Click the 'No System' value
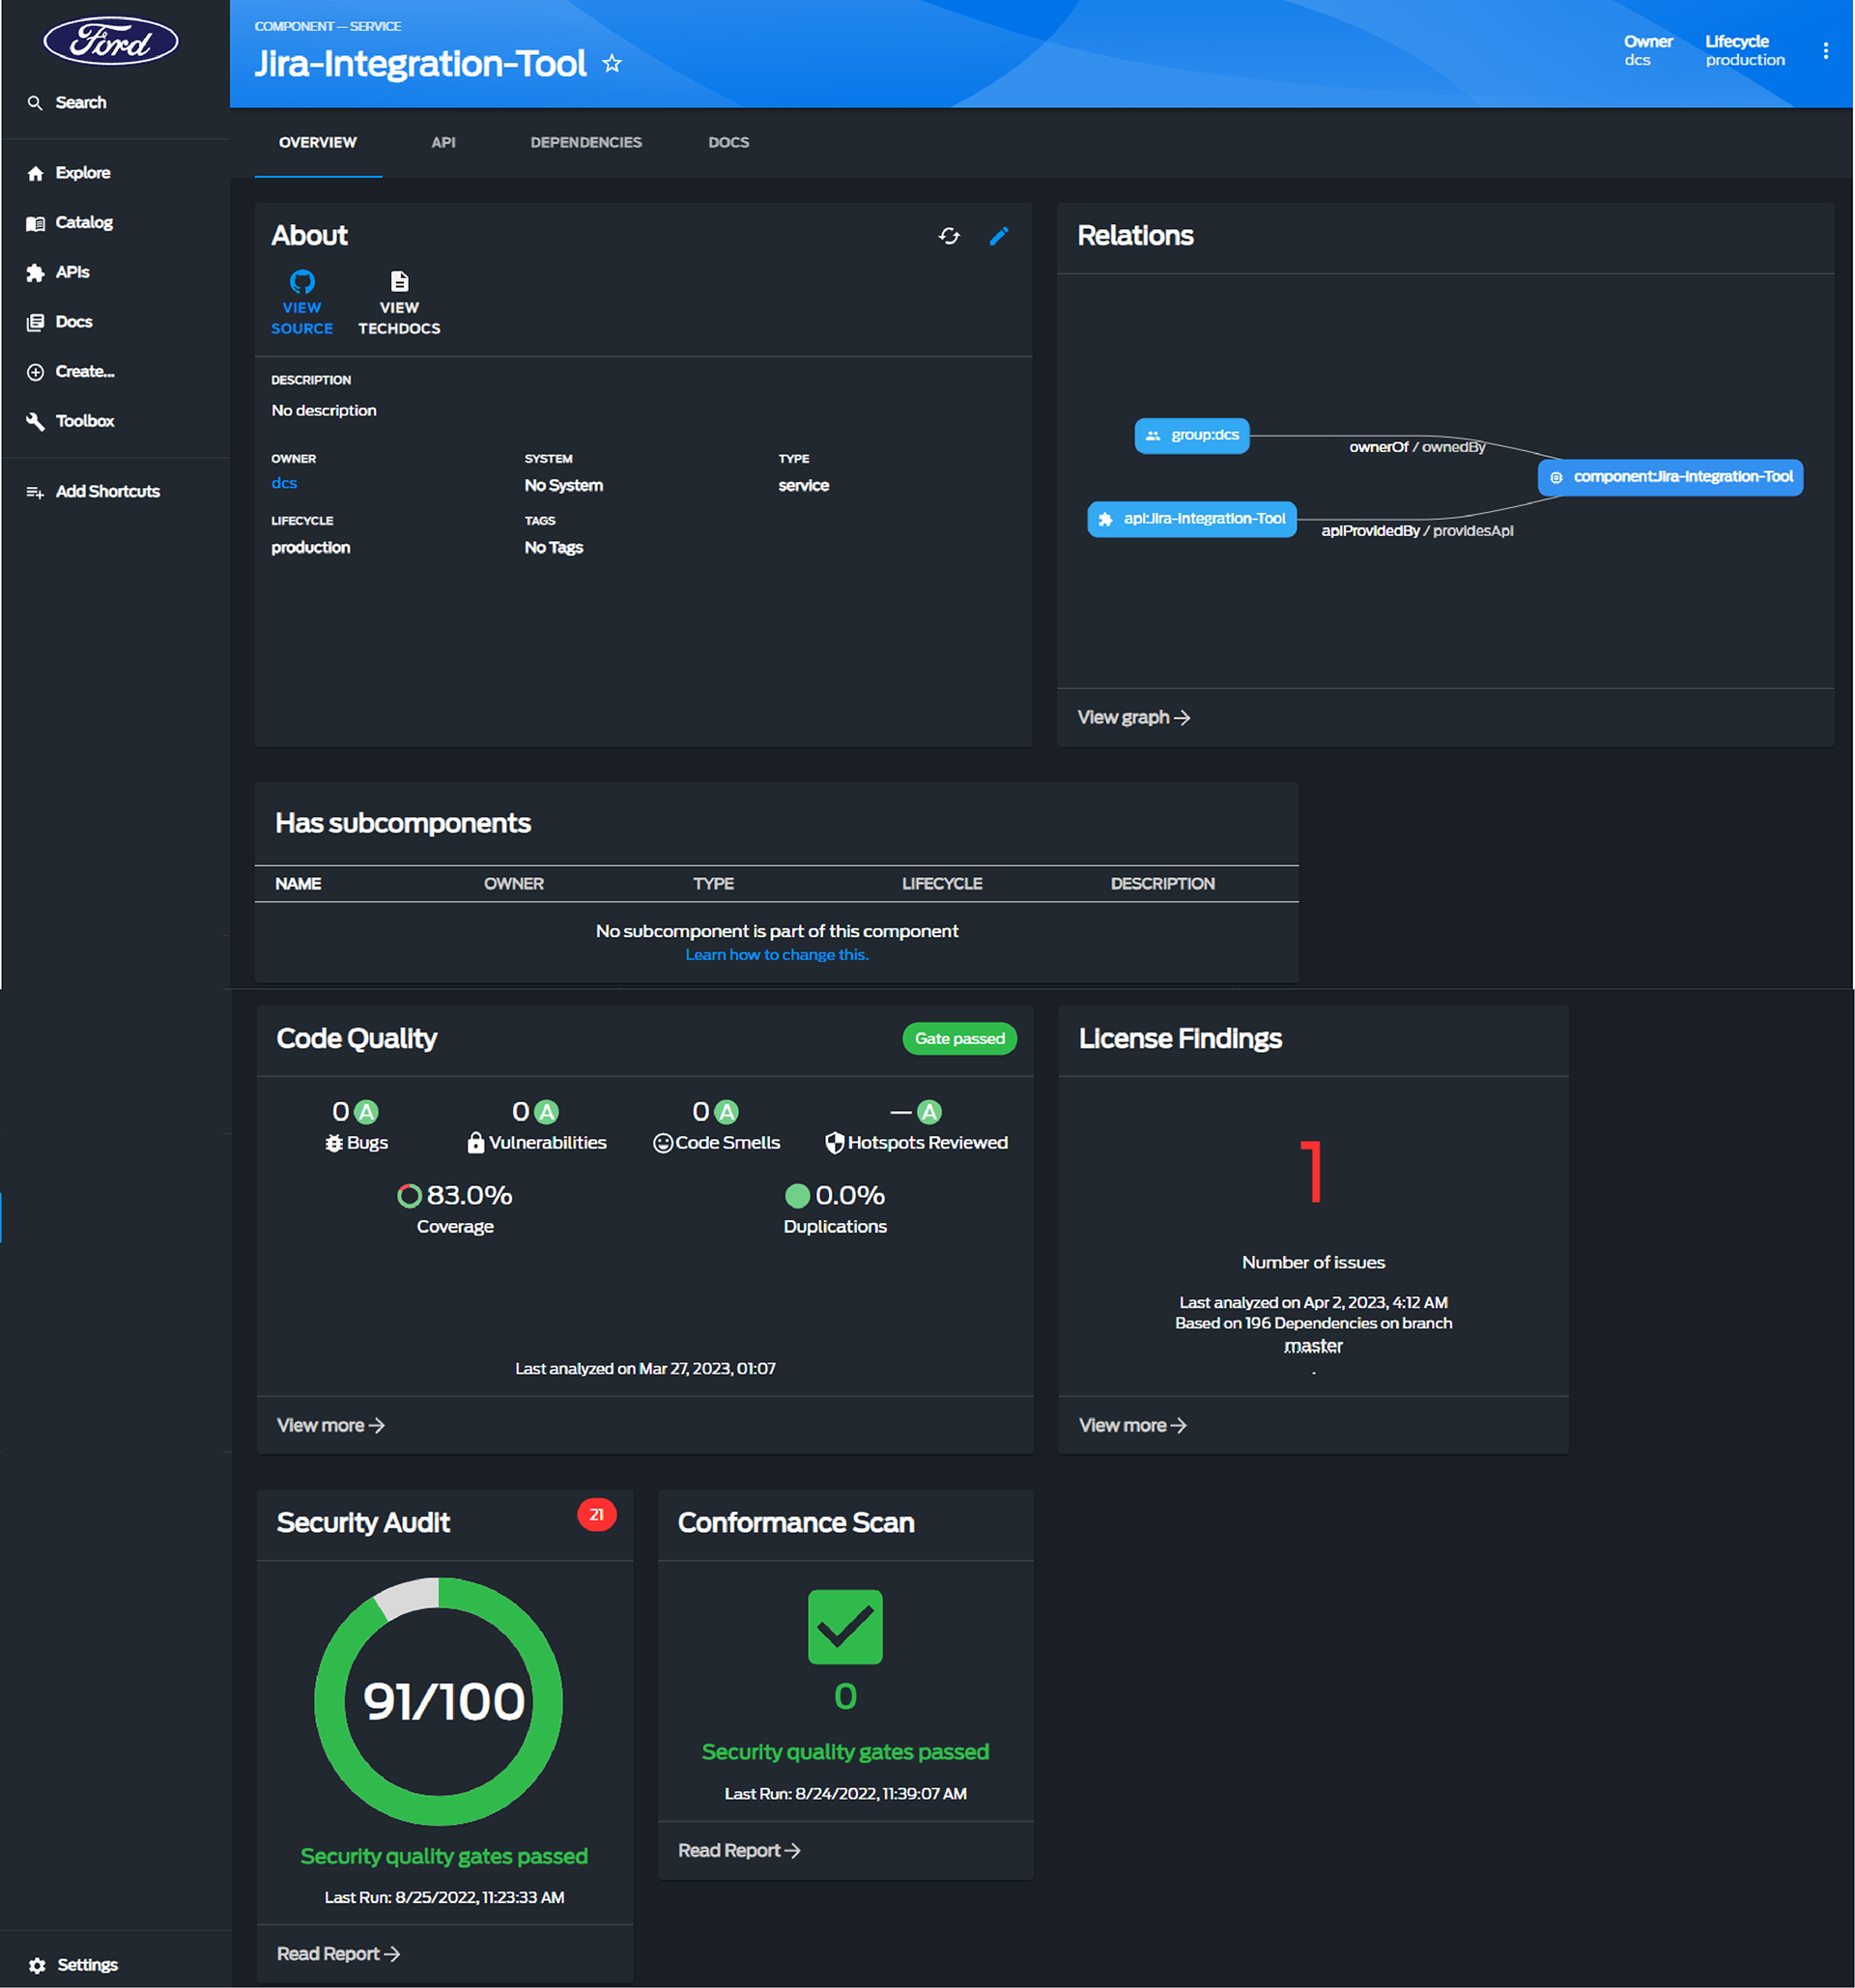Image resolution: width=1855 pixels, height=1988 pixels. [x=564, y=486]
